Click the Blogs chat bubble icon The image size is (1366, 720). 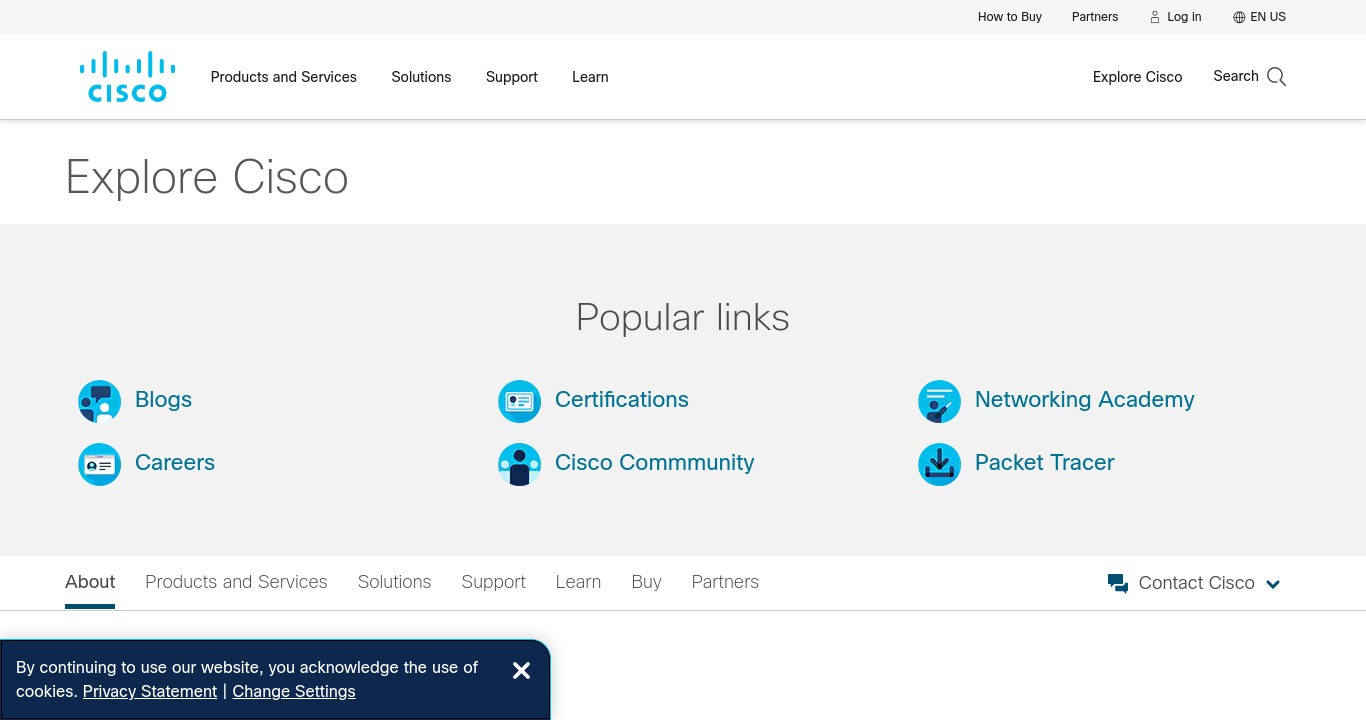click(x=100, y=402)
